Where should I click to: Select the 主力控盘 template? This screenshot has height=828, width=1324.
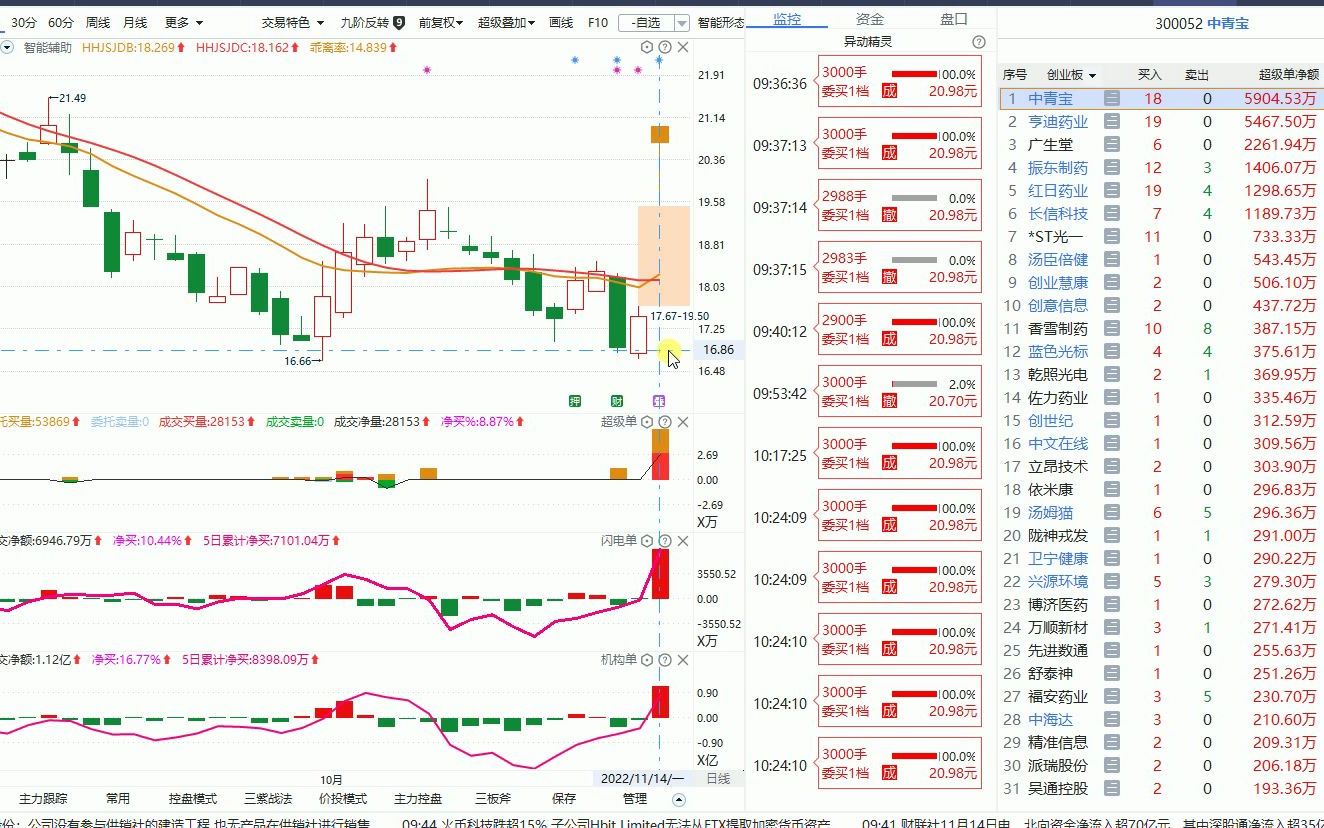[418, 799]
